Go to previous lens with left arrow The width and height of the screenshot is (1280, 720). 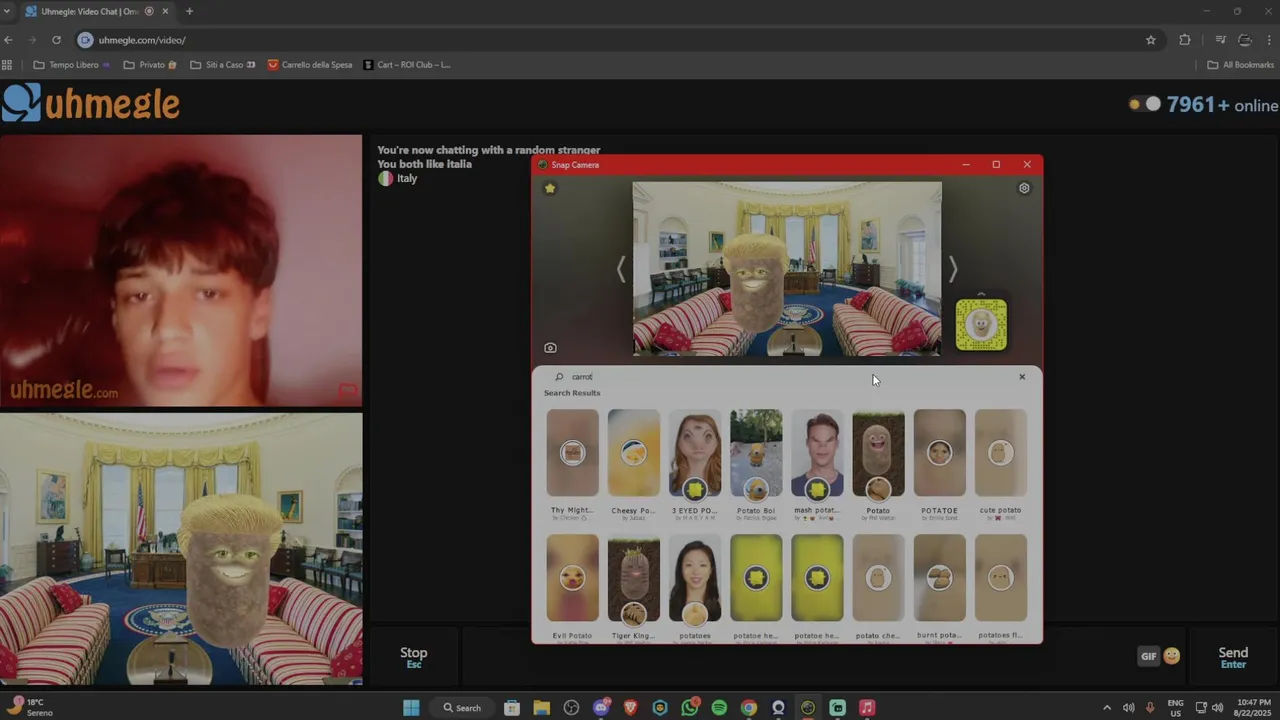pos(621,269)
